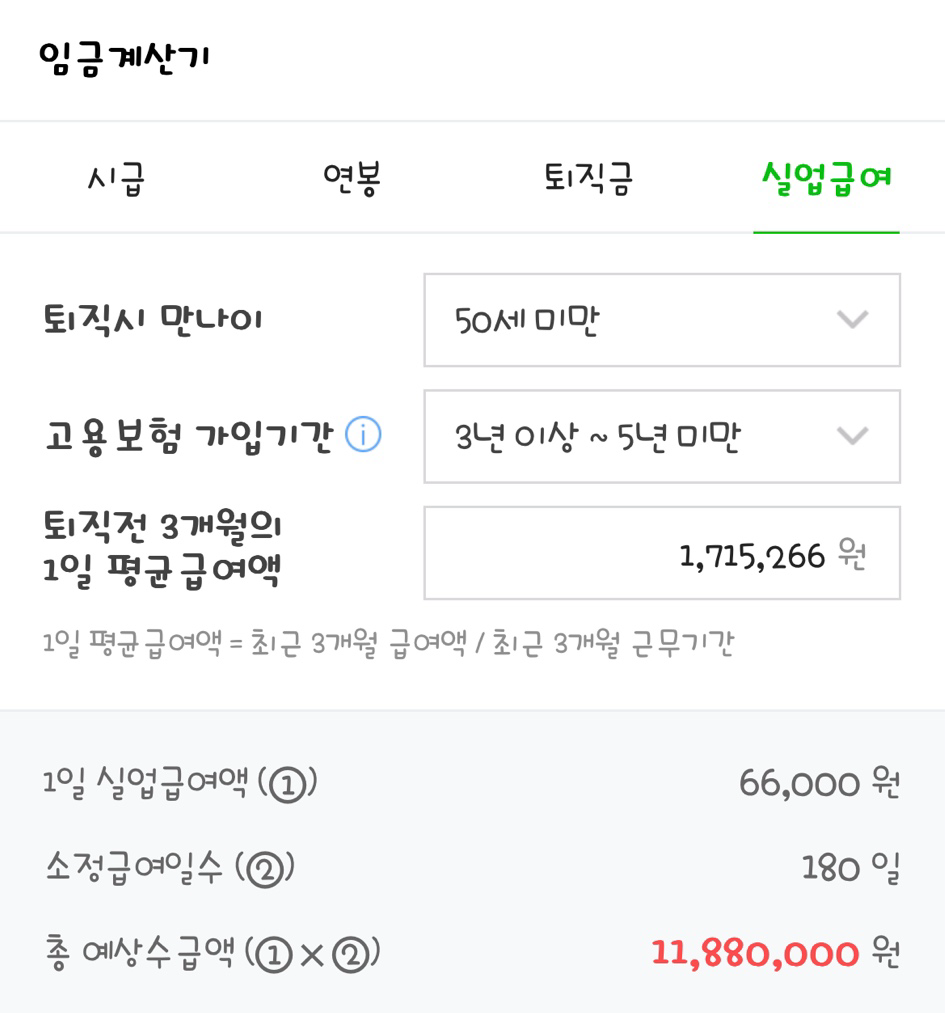Click the 고용보험 가입기간 label text
945x1013 pixels.
[188, 437]
